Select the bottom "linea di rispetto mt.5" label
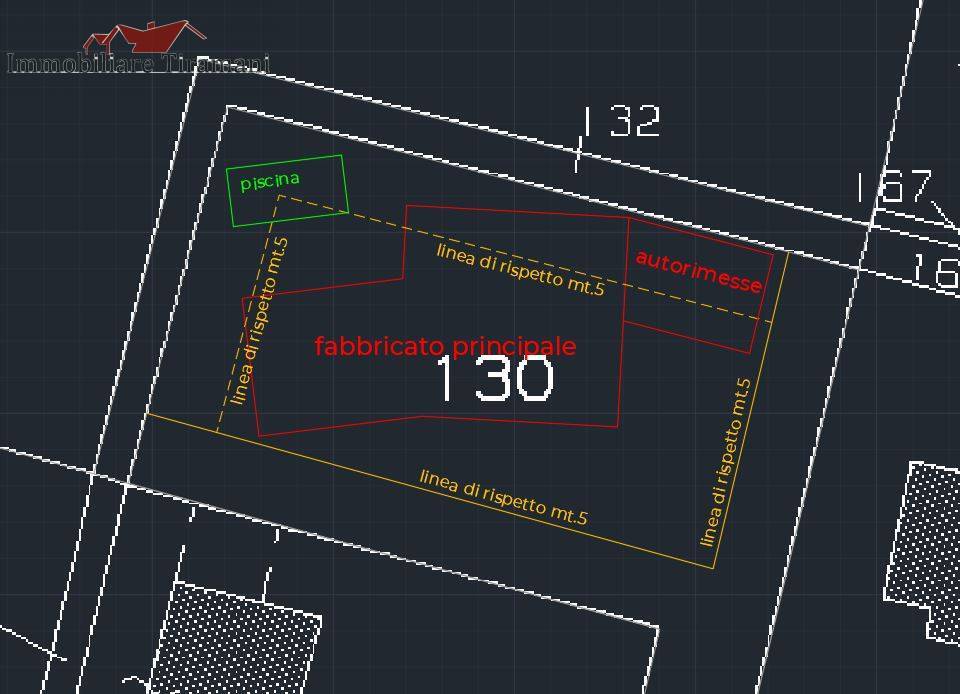 click(x=502, y=497)
